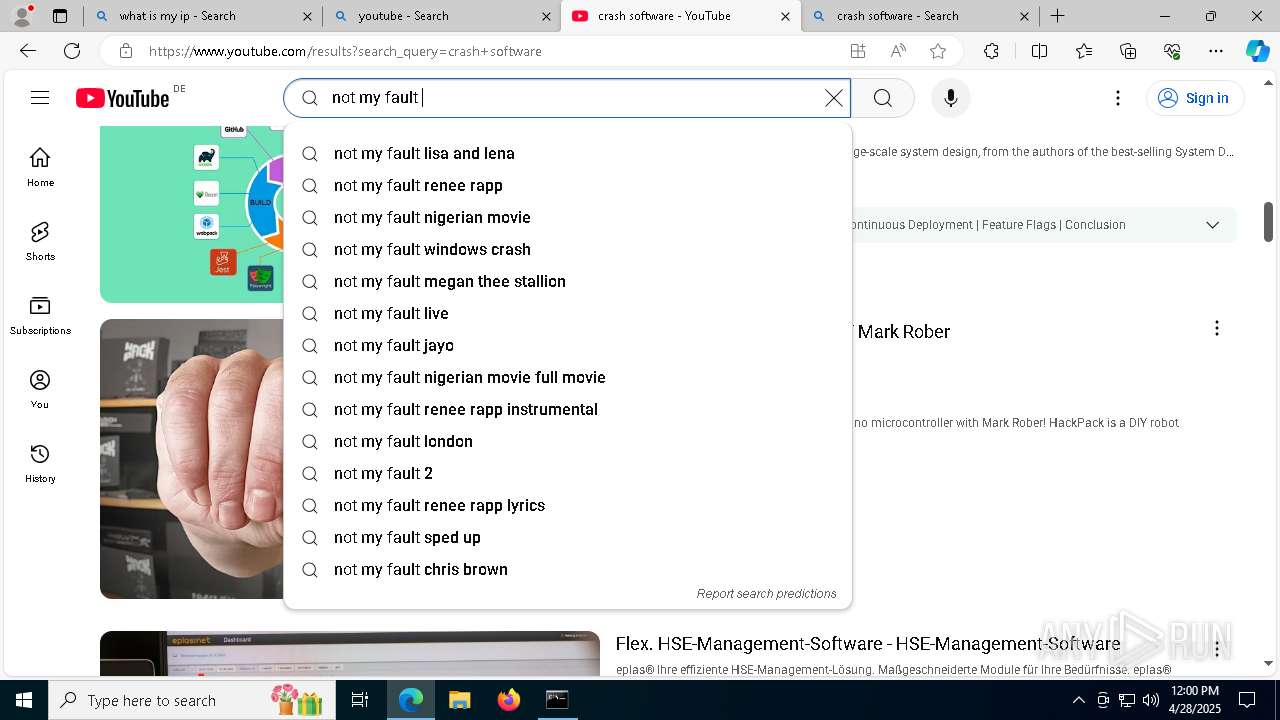Viewport: 1280px width, 720px height.
Task: Start voice search with the microphone
Action: (x=951, y=98)
